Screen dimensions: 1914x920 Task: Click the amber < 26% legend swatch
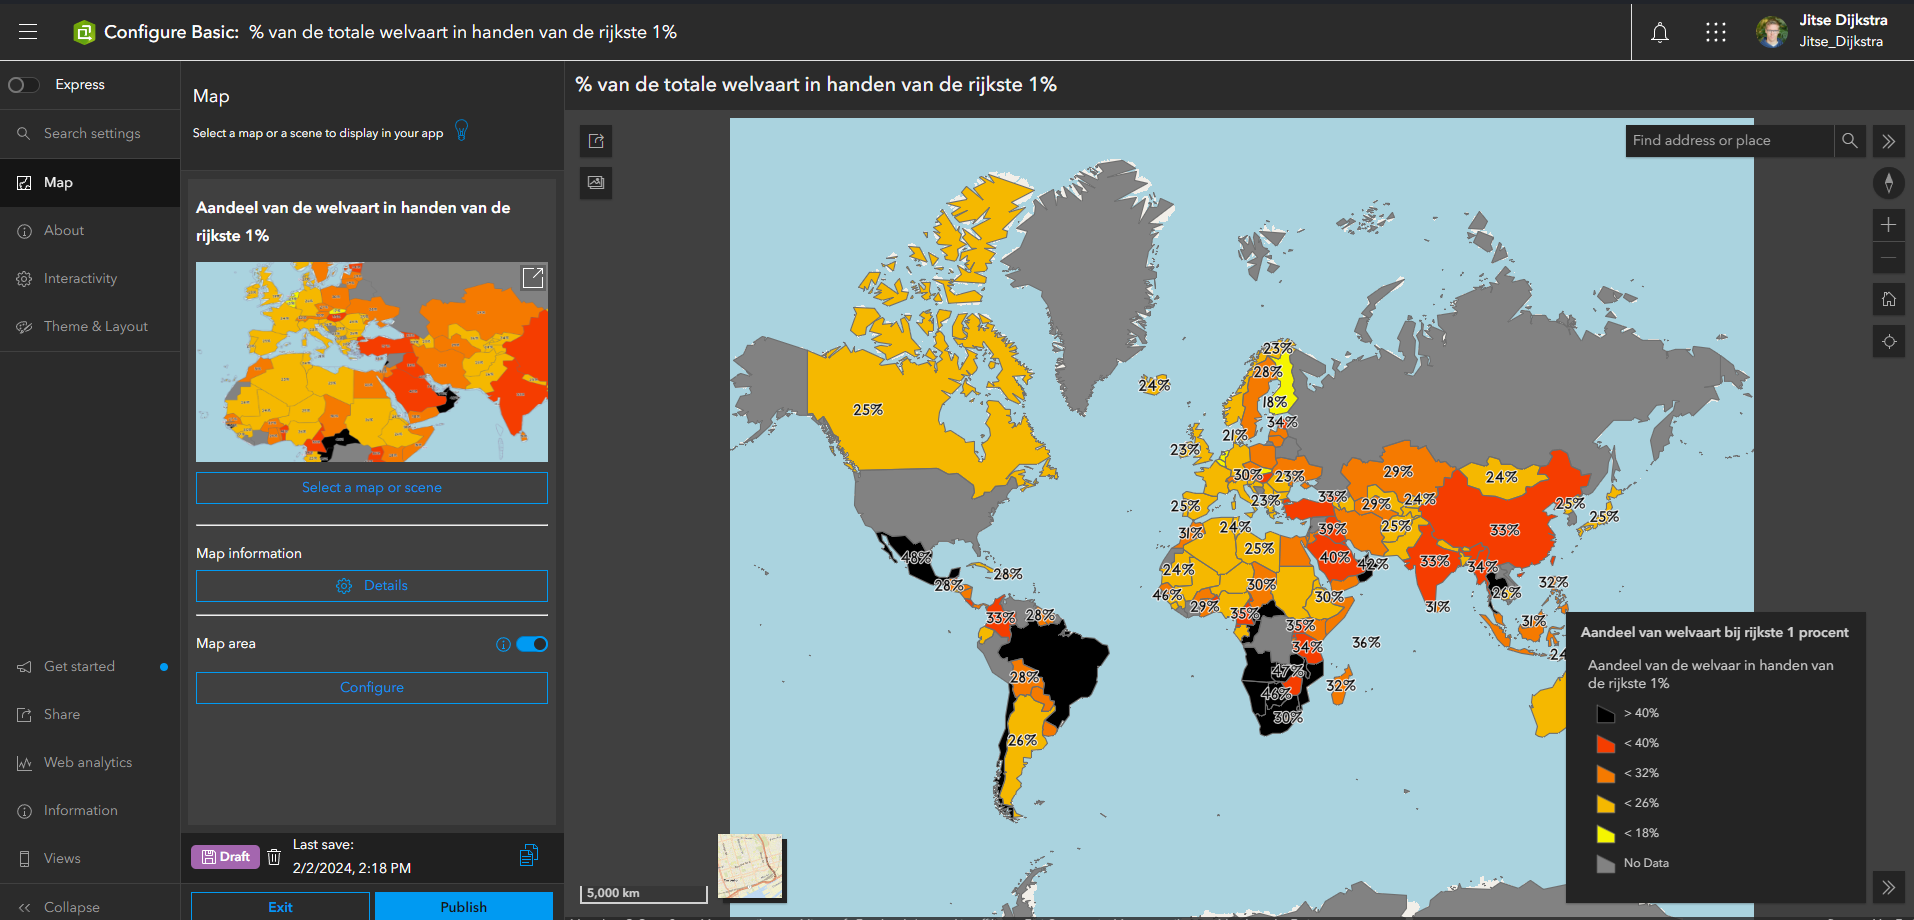(1606, 804)
